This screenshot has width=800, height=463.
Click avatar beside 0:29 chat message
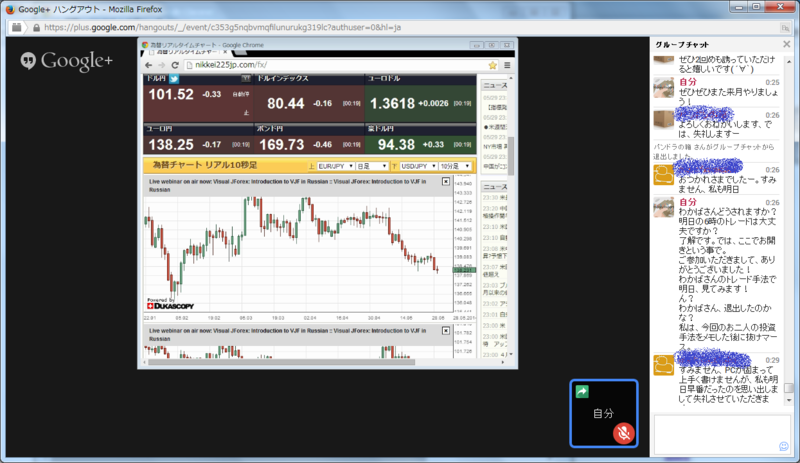click(664, 365)
